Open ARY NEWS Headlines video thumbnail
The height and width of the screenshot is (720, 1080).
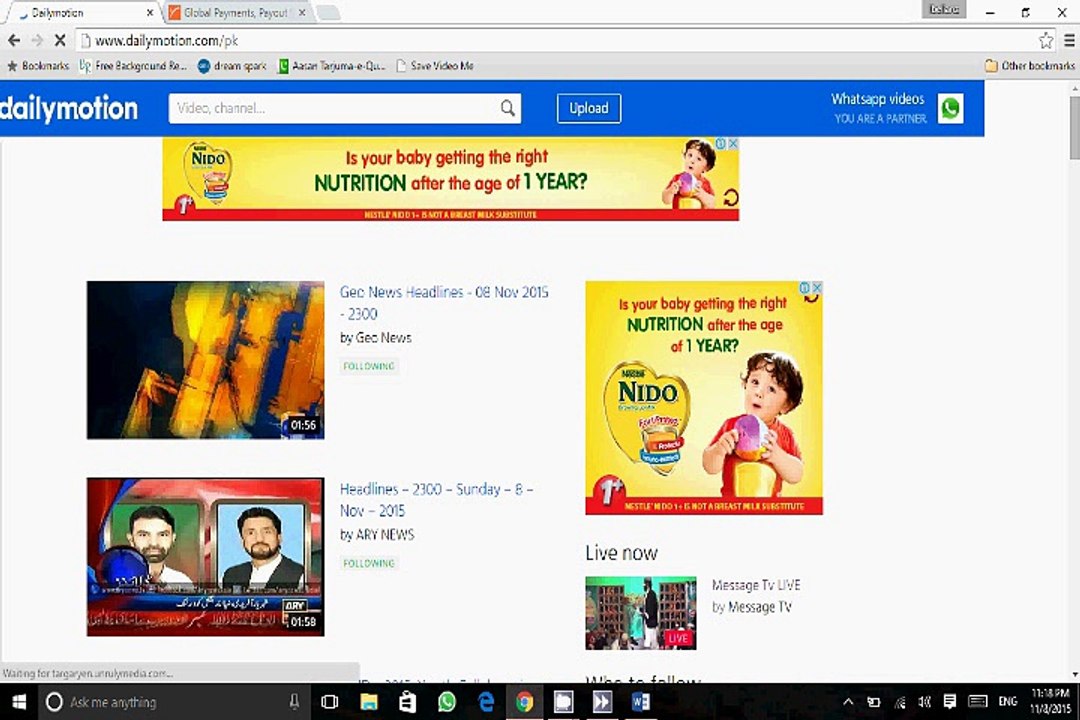click(205, 557)
